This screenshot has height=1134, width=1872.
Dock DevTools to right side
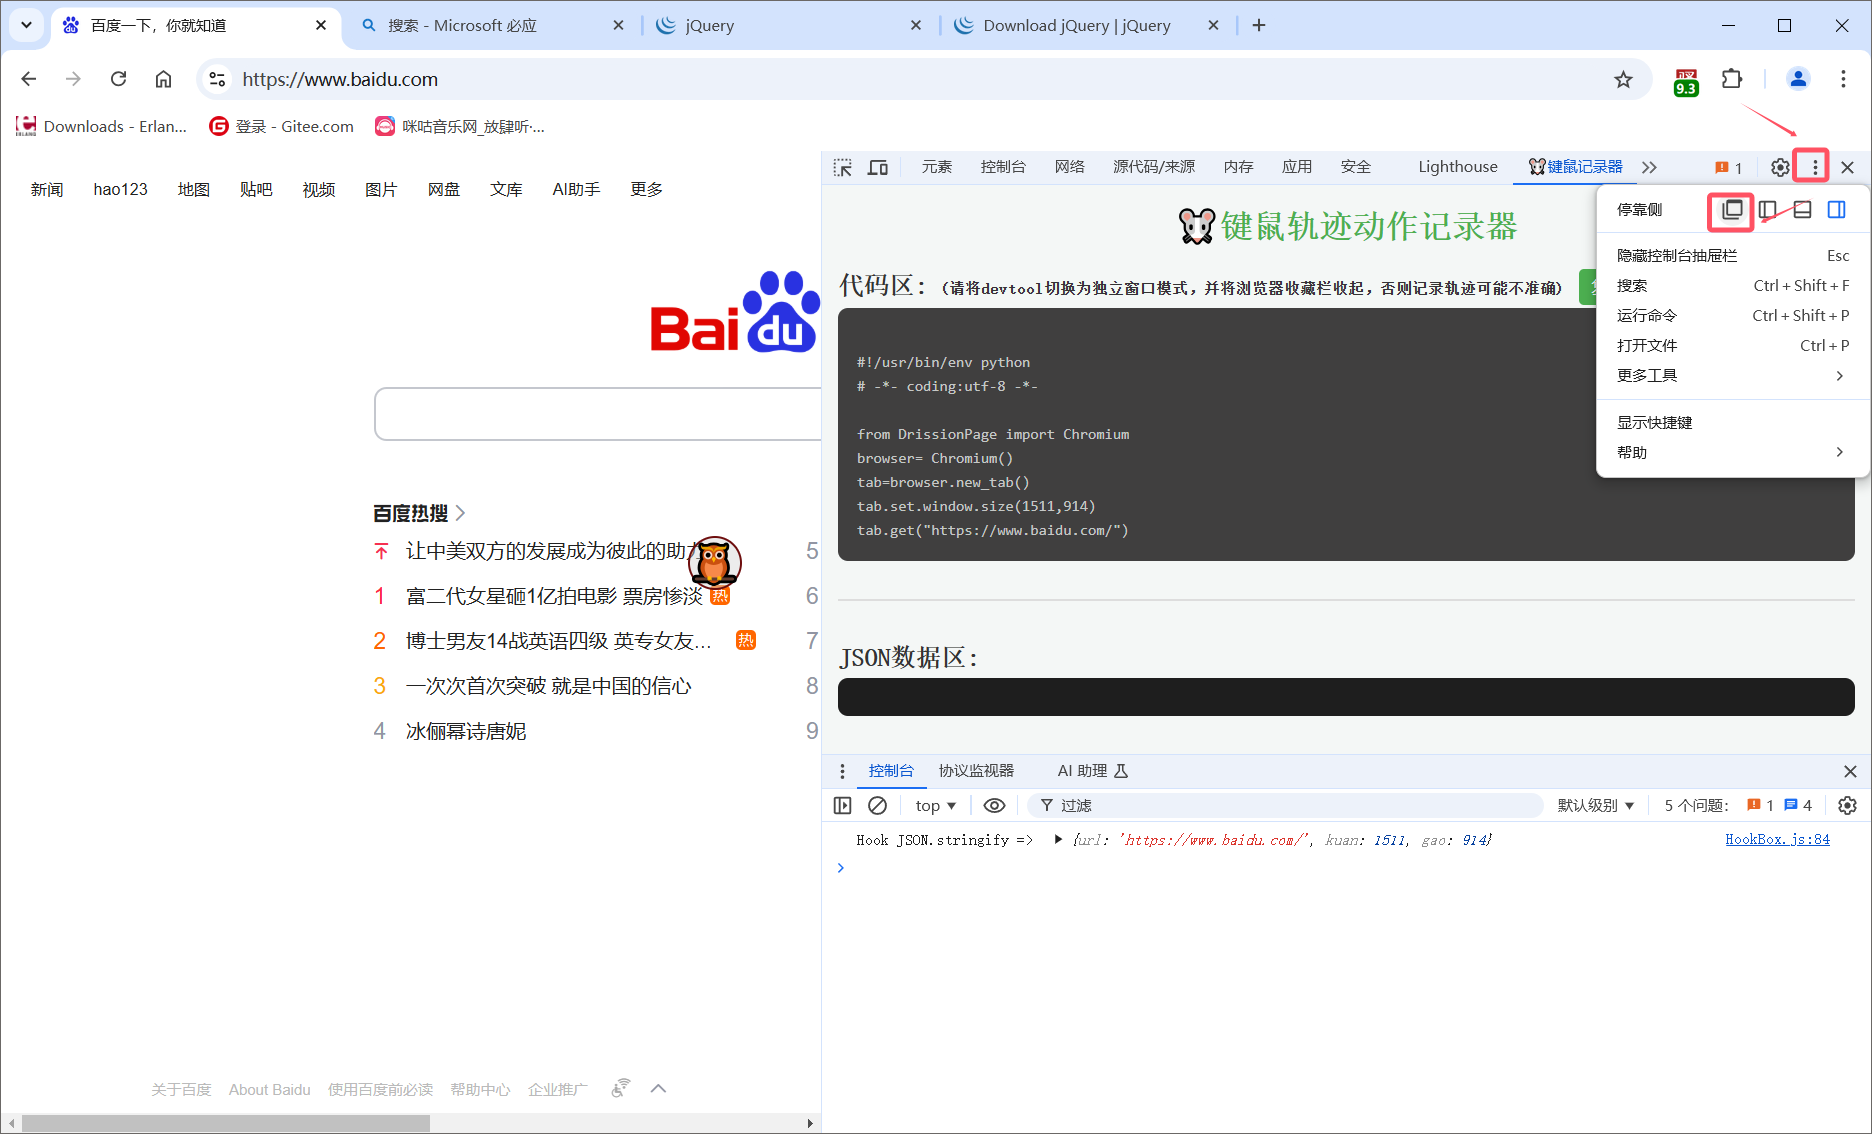click(1837, 210)
